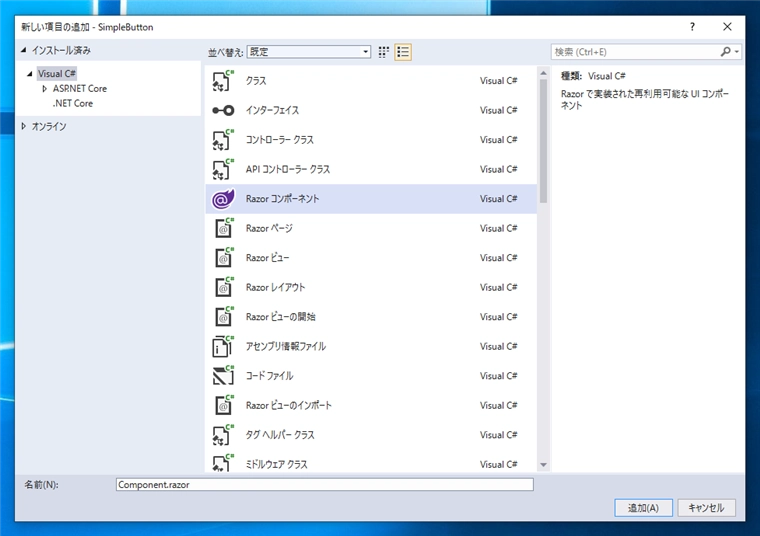Open the search options dropdown arrow
Viewport: 760px width, 536px height.
(x=737, y=52)
